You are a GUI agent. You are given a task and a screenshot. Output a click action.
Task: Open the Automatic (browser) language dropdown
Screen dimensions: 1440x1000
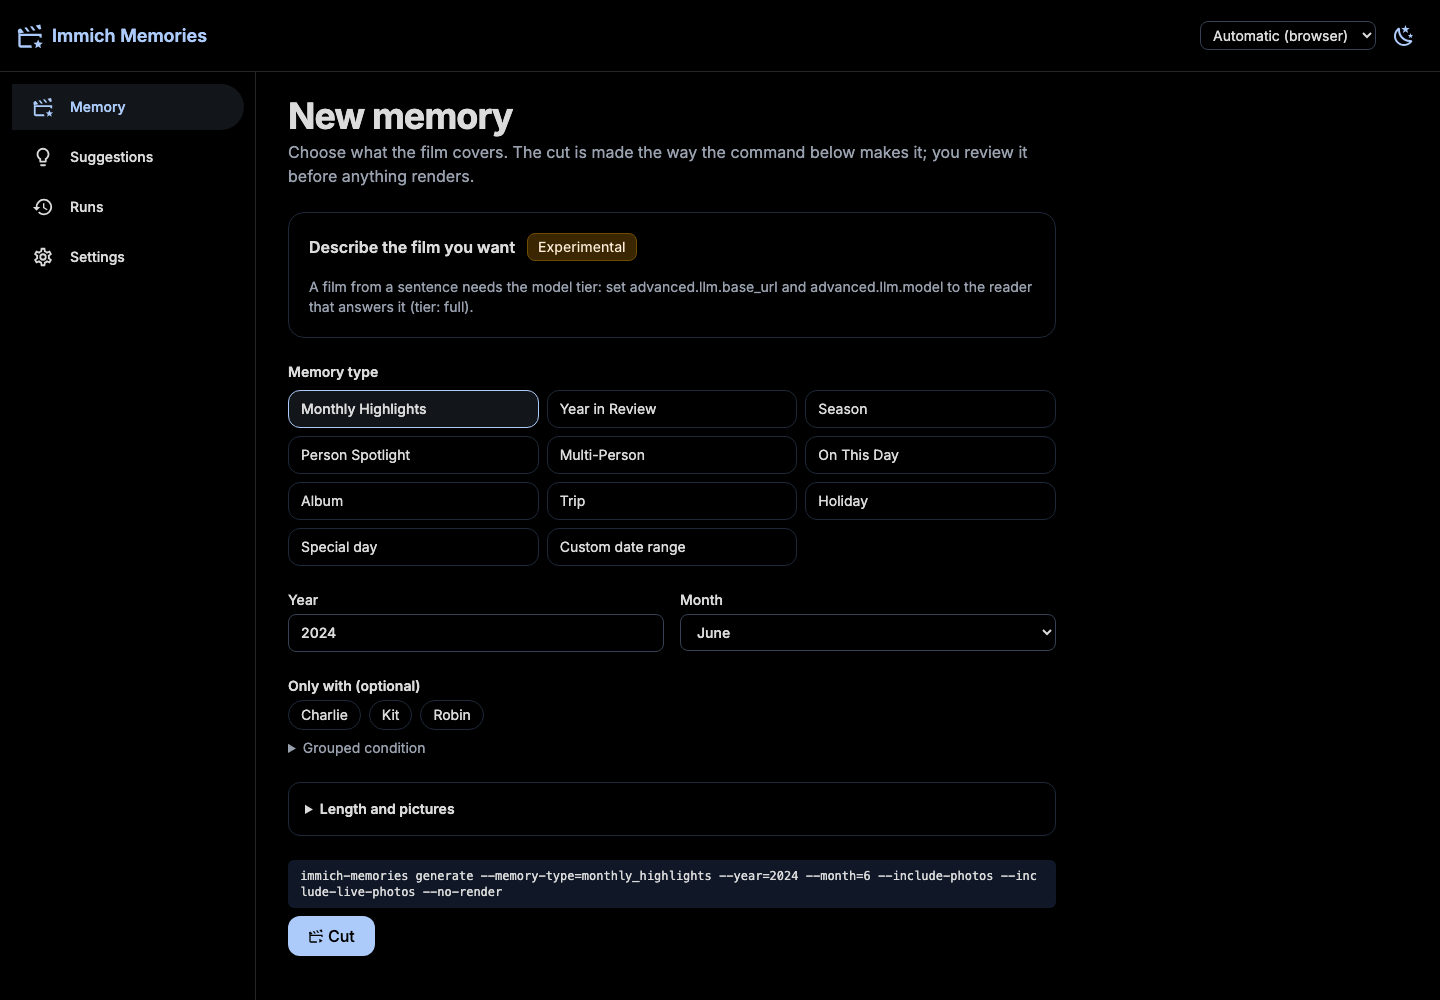click(x=1288, y=36)
